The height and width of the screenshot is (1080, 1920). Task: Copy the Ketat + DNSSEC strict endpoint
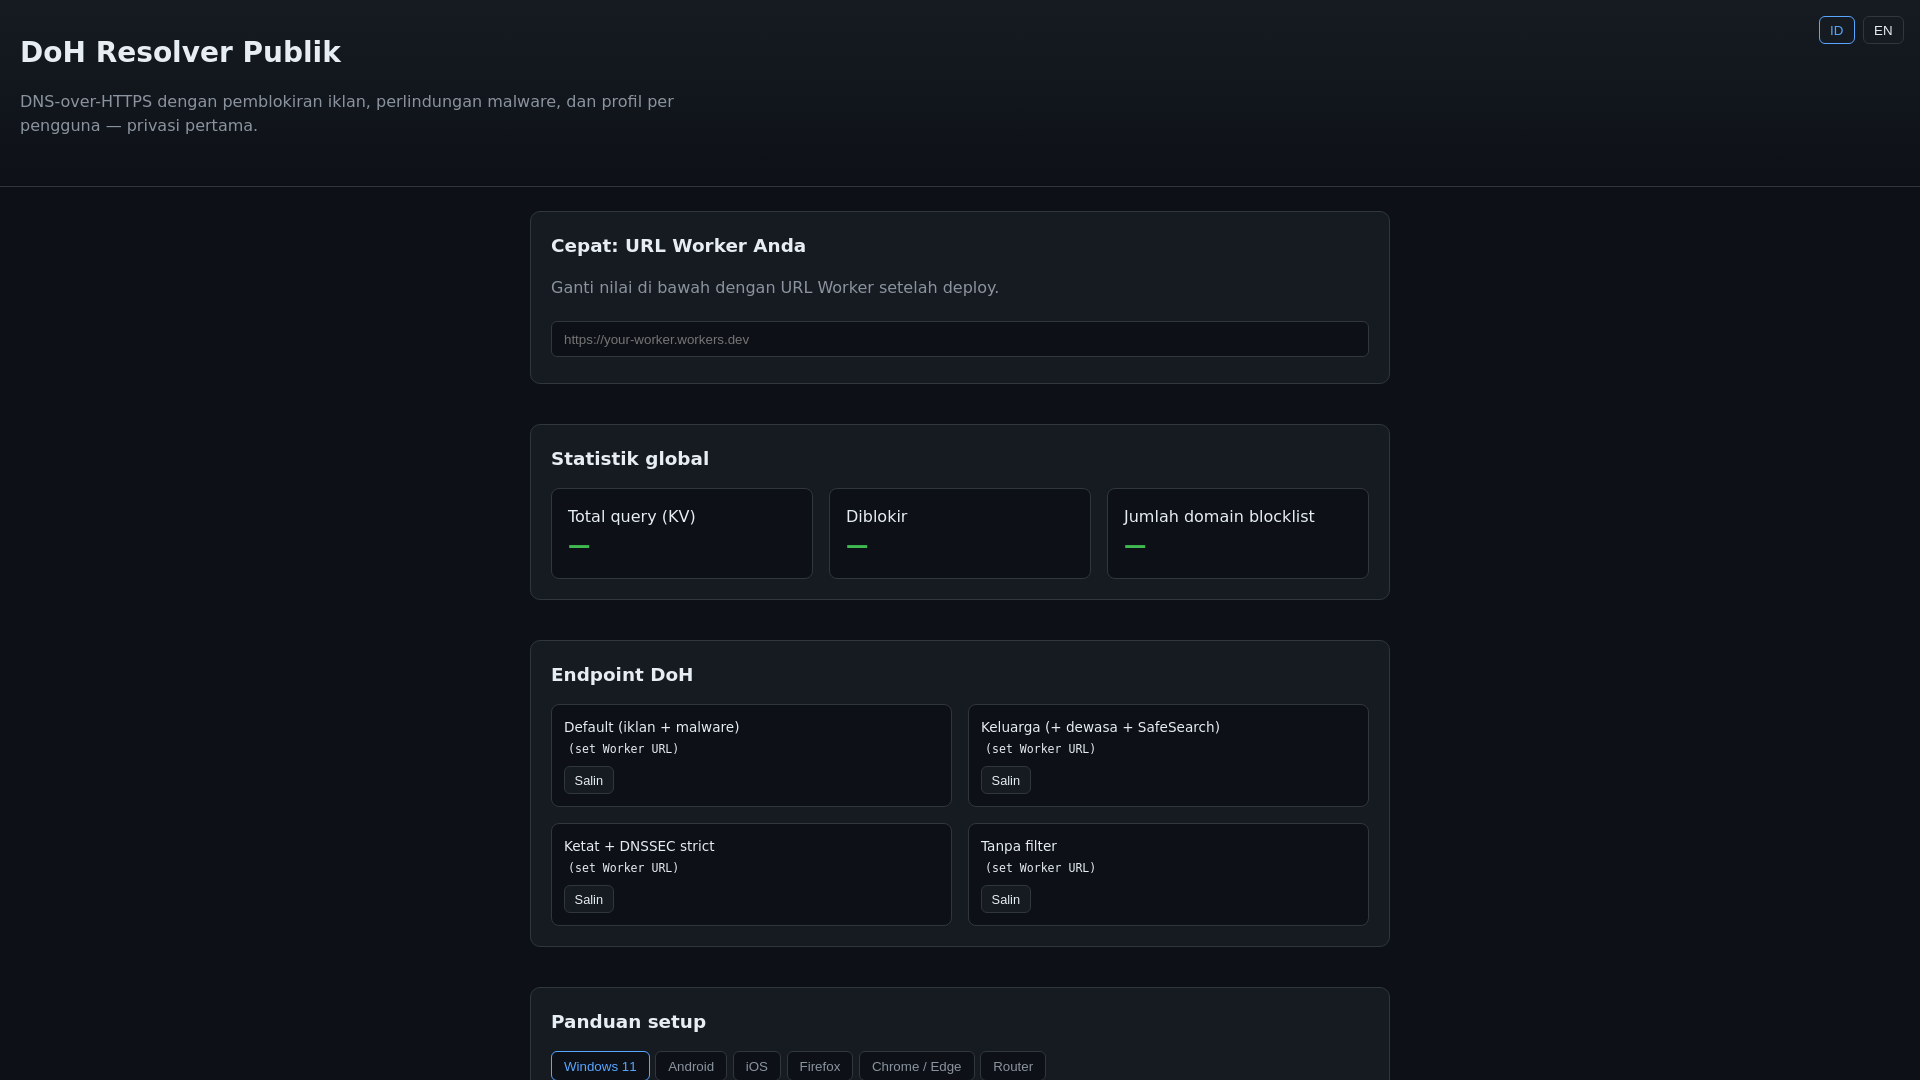[x=589, y=899]
